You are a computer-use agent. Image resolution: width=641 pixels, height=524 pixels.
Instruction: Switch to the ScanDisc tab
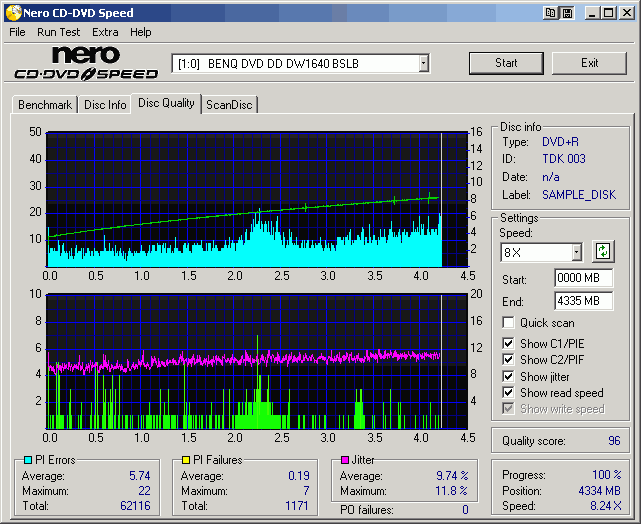(229, 104)
